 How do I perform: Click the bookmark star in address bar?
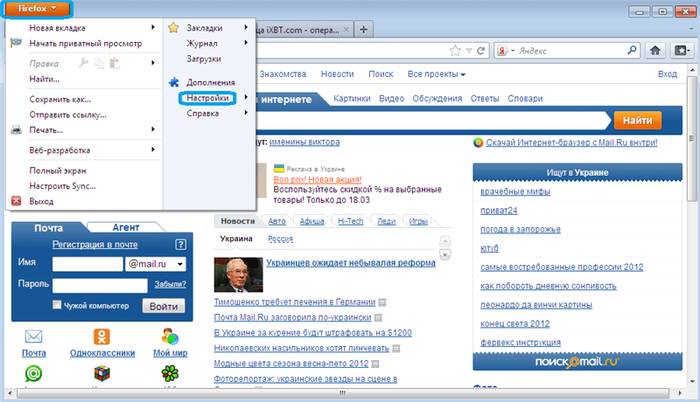tap(455, 50)
